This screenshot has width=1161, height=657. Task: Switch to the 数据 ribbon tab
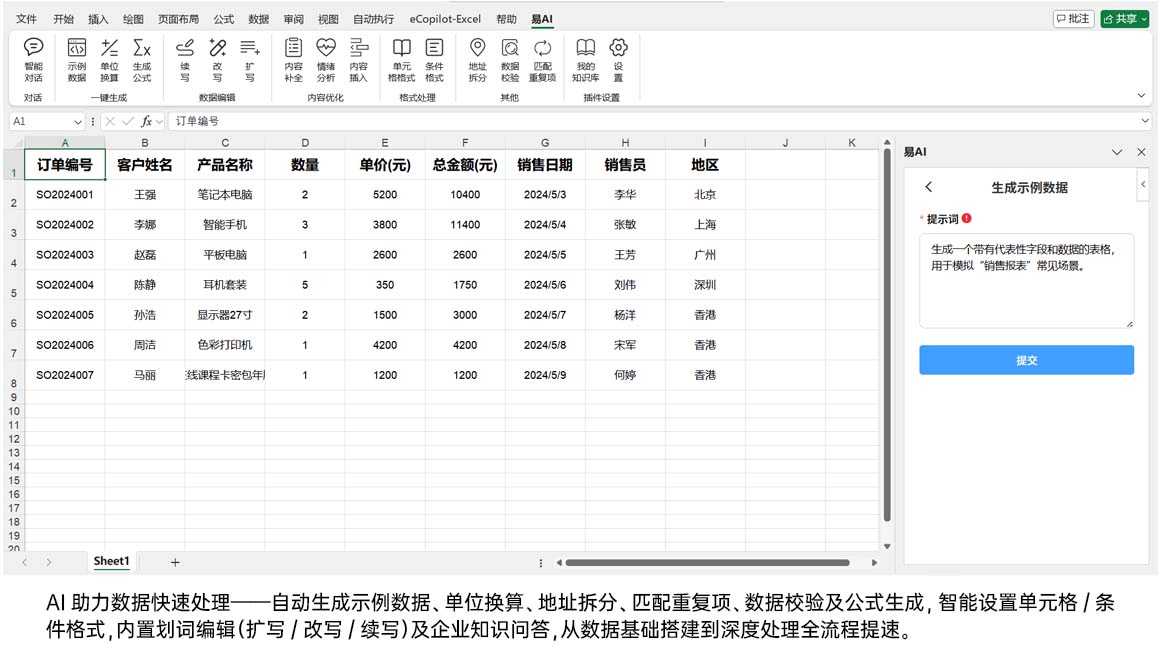[258, 19]
